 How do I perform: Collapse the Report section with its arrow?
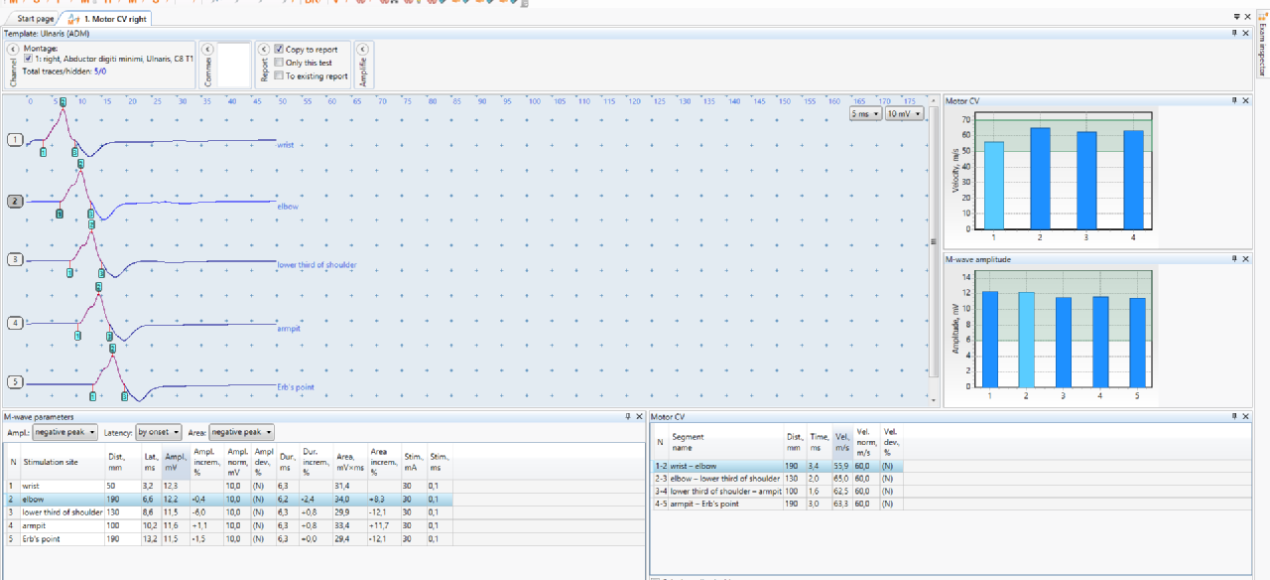pyautogui.click(x=264, y=49)
